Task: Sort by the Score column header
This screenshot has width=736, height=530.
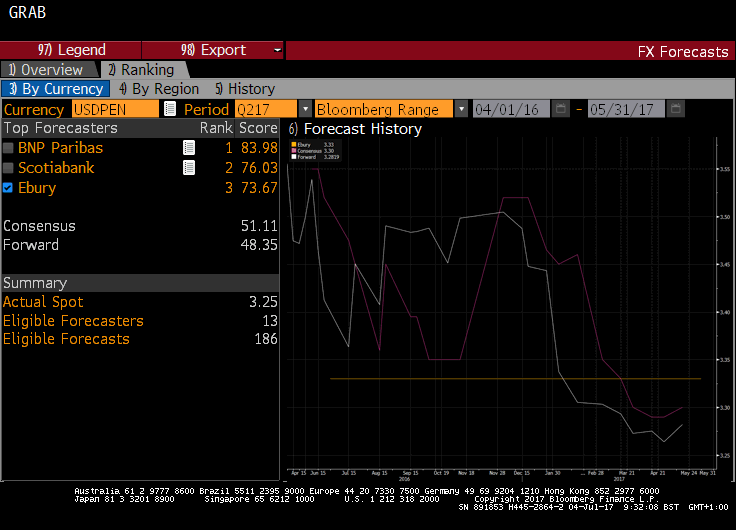Action: (258, 128)
